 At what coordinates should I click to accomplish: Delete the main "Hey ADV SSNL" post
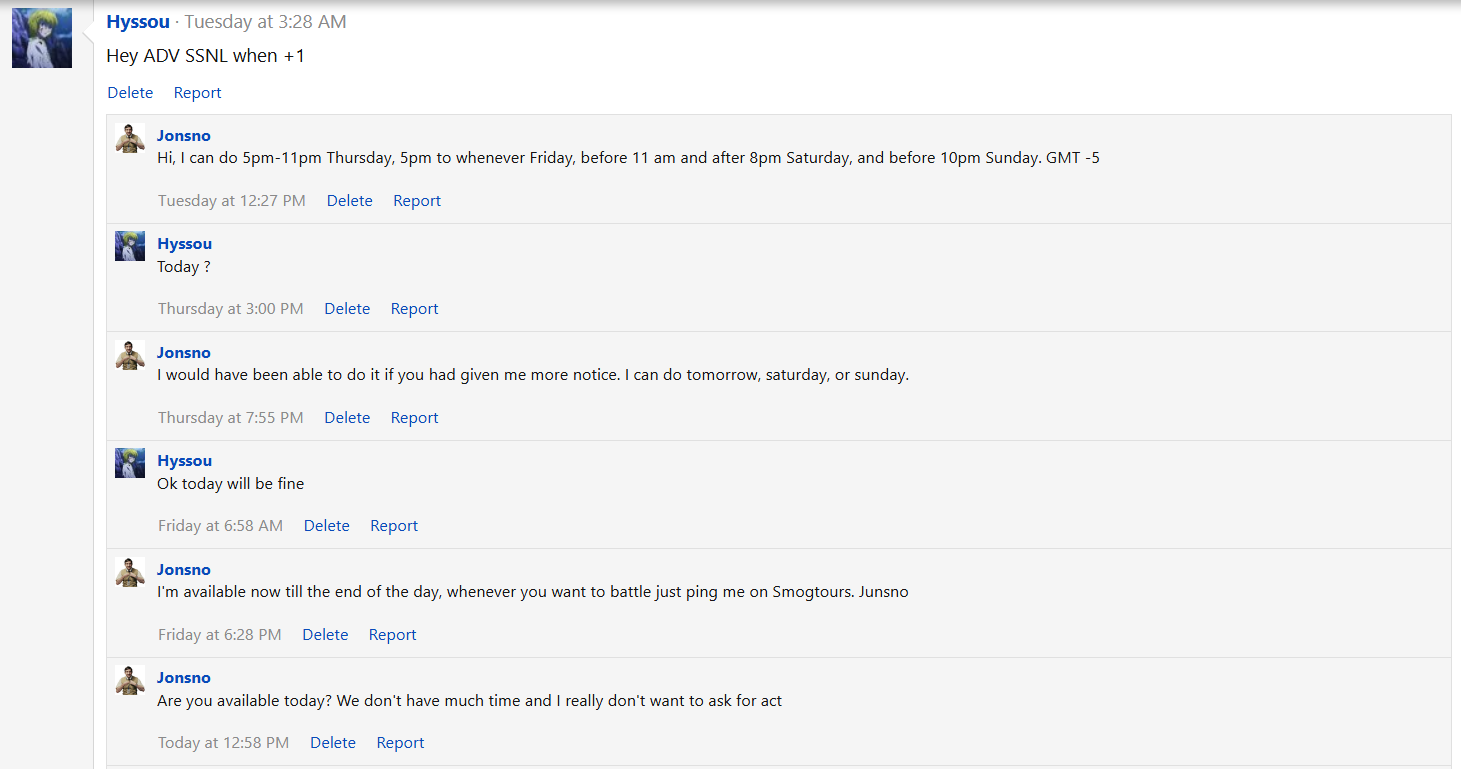(130, 93)
